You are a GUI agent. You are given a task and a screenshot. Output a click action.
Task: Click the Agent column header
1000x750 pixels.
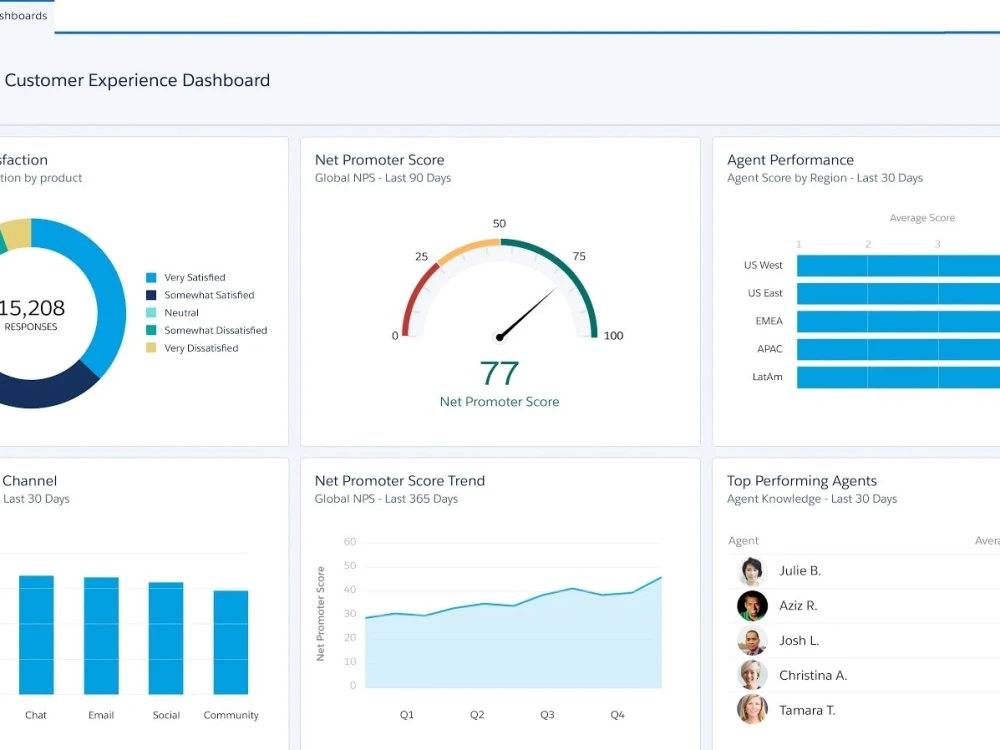pos(743,540)
